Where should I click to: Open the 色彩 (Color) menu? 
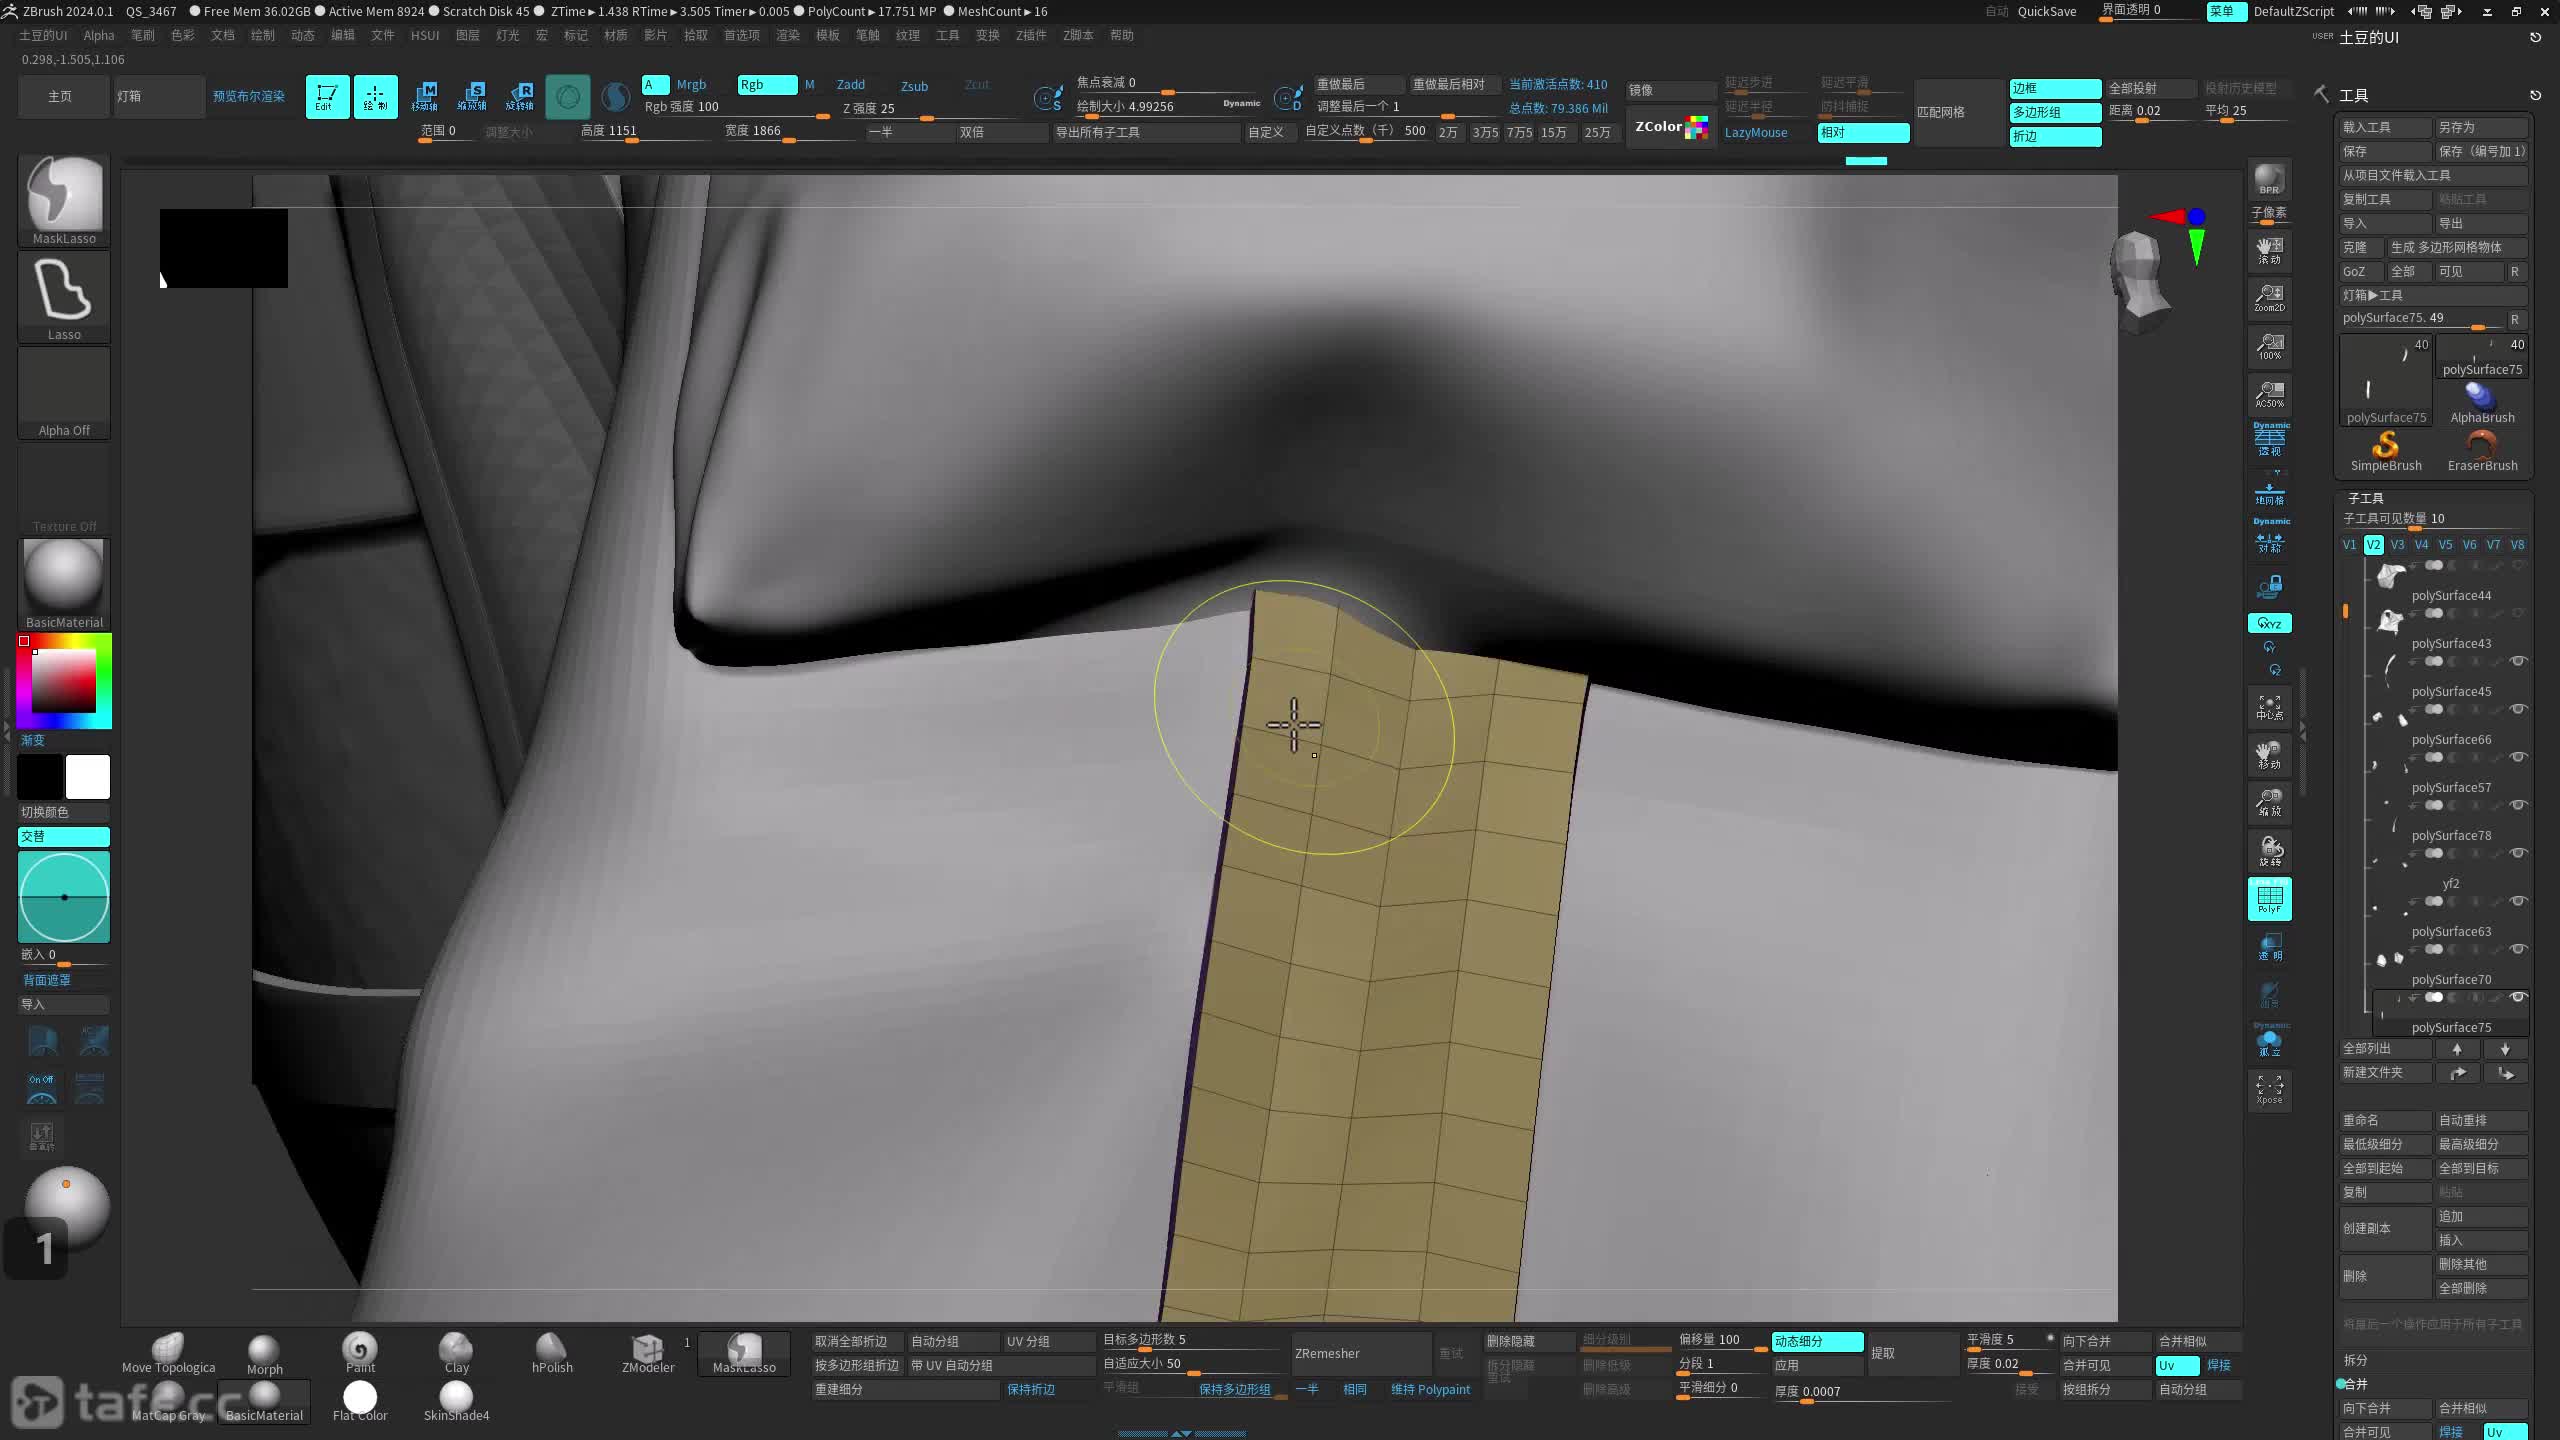[183, 35]
